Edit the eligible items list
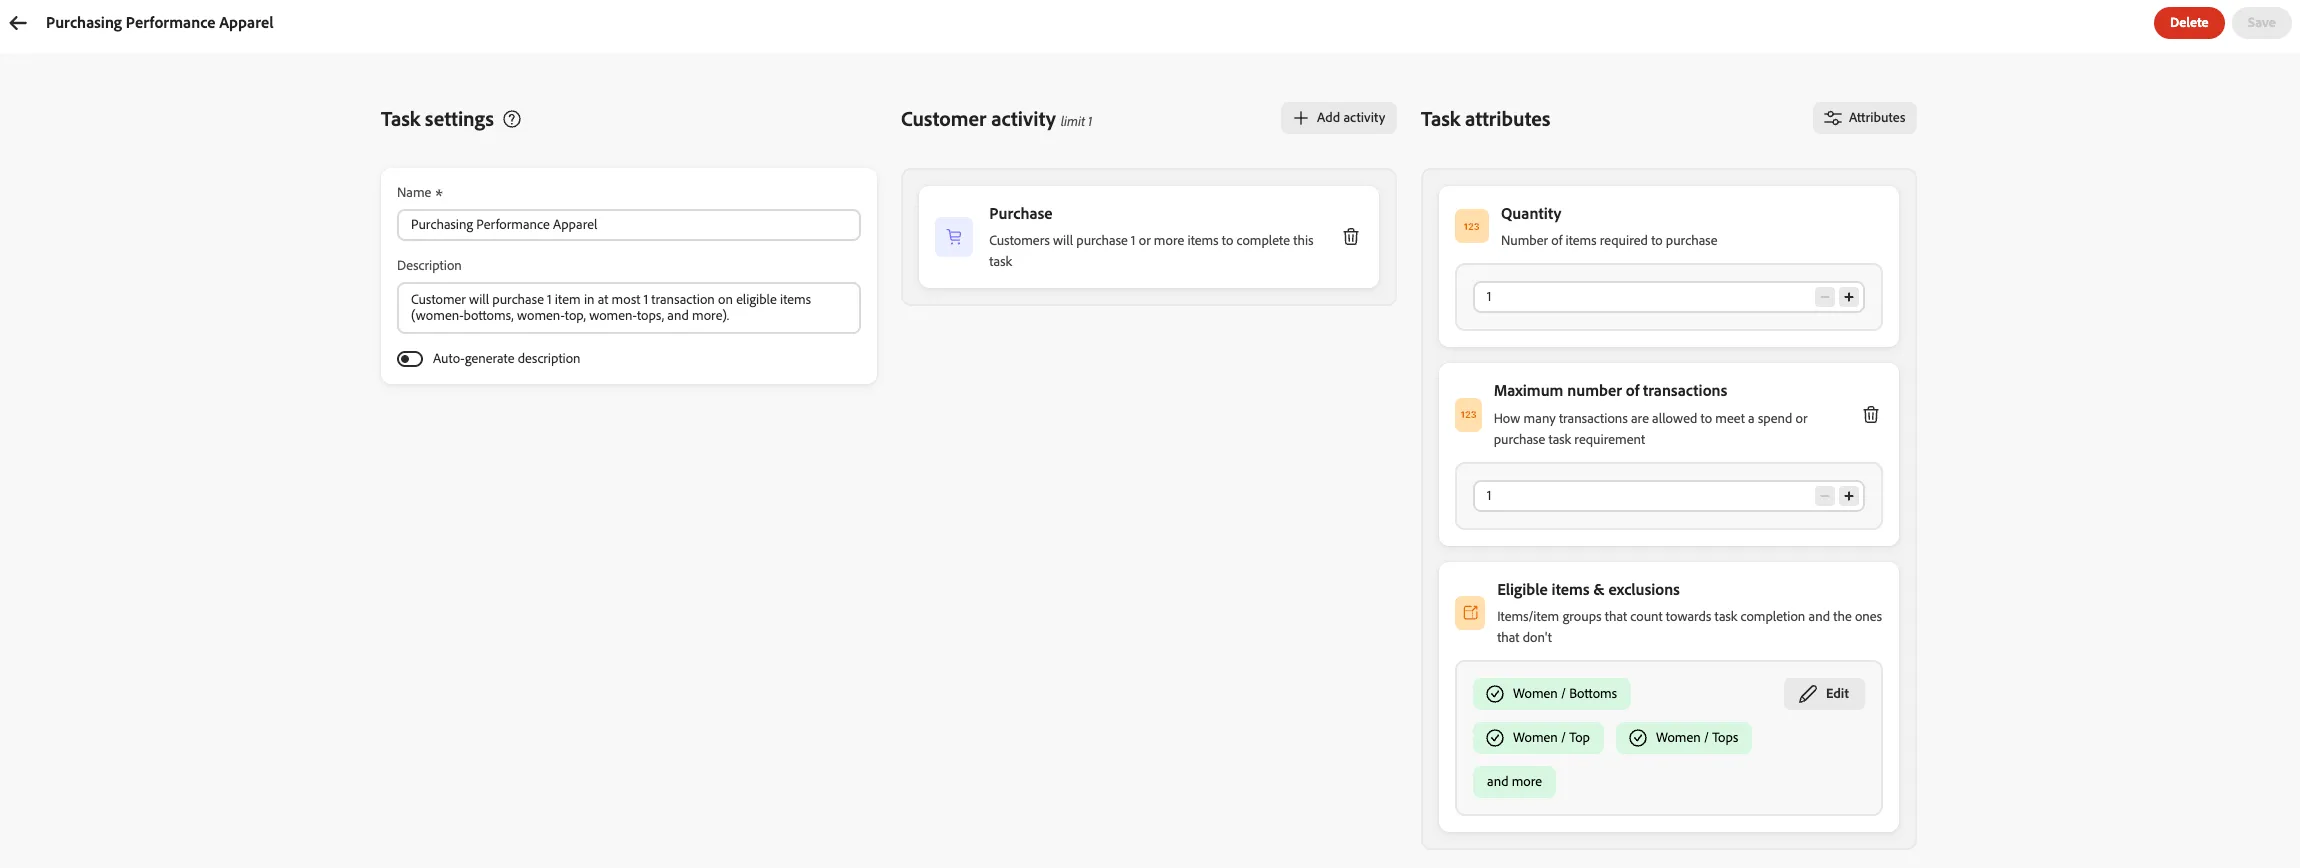The image size is (2300, 868). pos(1824,694)
